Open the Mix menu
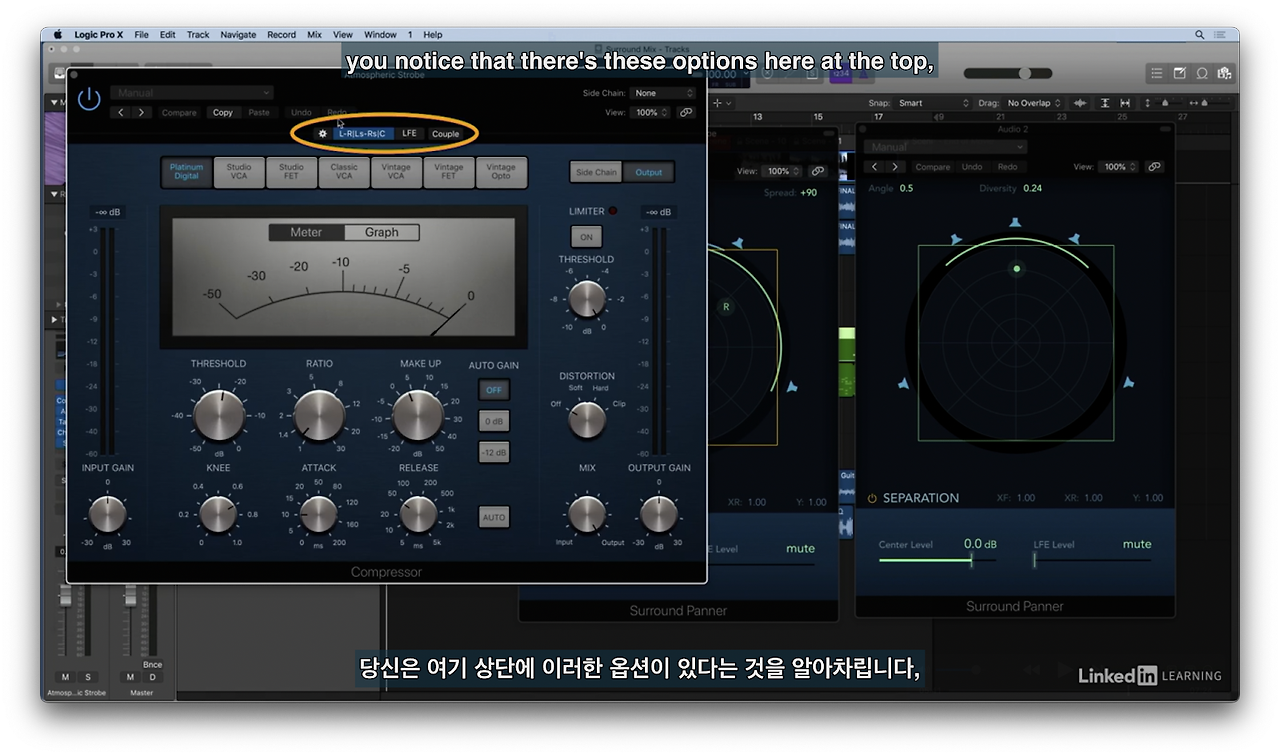The image size is (1280, 756). click(x=314, y=34)
